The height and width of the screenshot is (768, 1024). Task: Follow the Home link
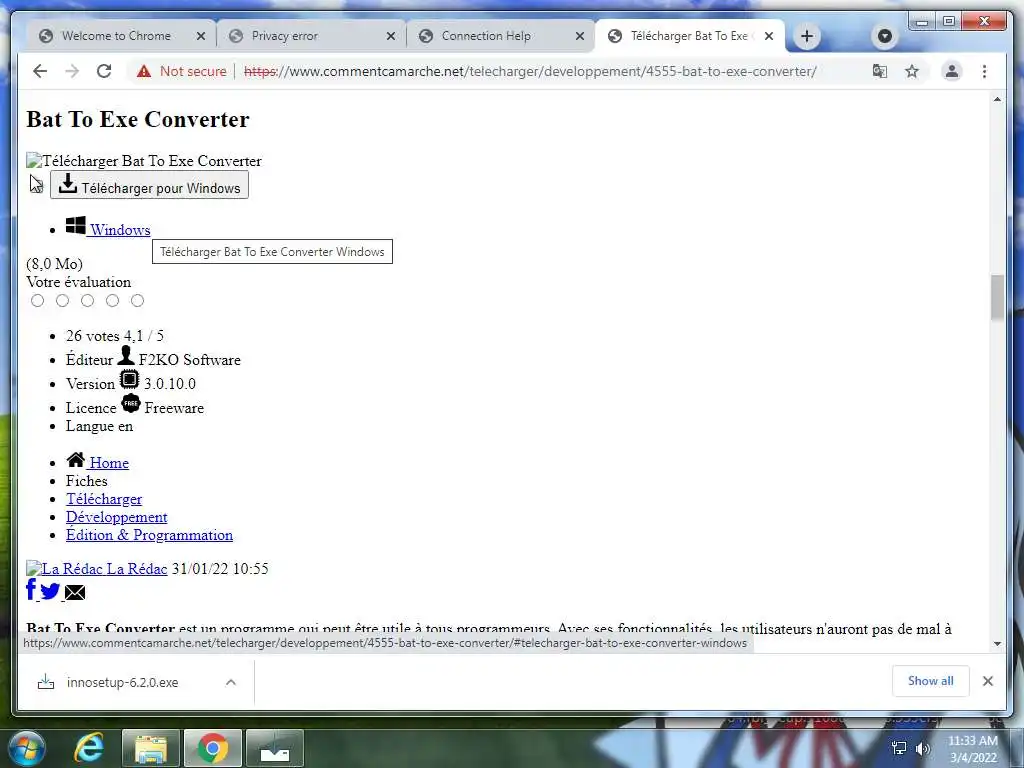coord(109,463)
